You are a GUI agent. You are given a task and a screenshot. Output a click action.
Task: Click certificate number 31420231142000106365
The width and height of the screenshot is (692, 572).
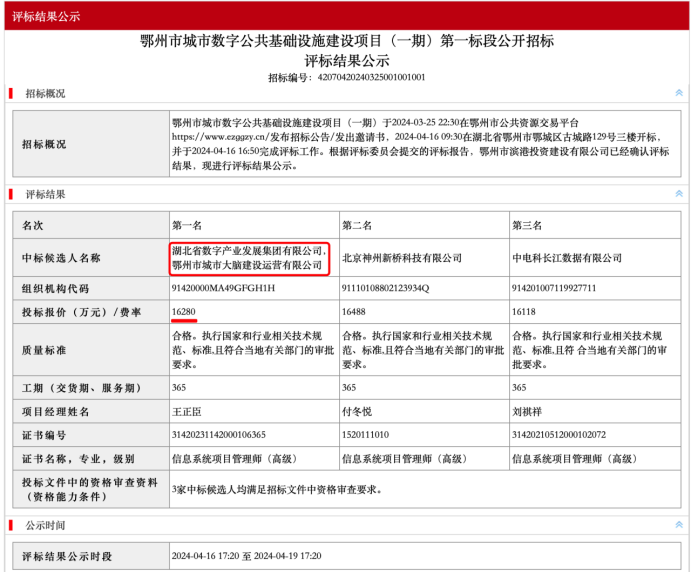click(218, 435)
